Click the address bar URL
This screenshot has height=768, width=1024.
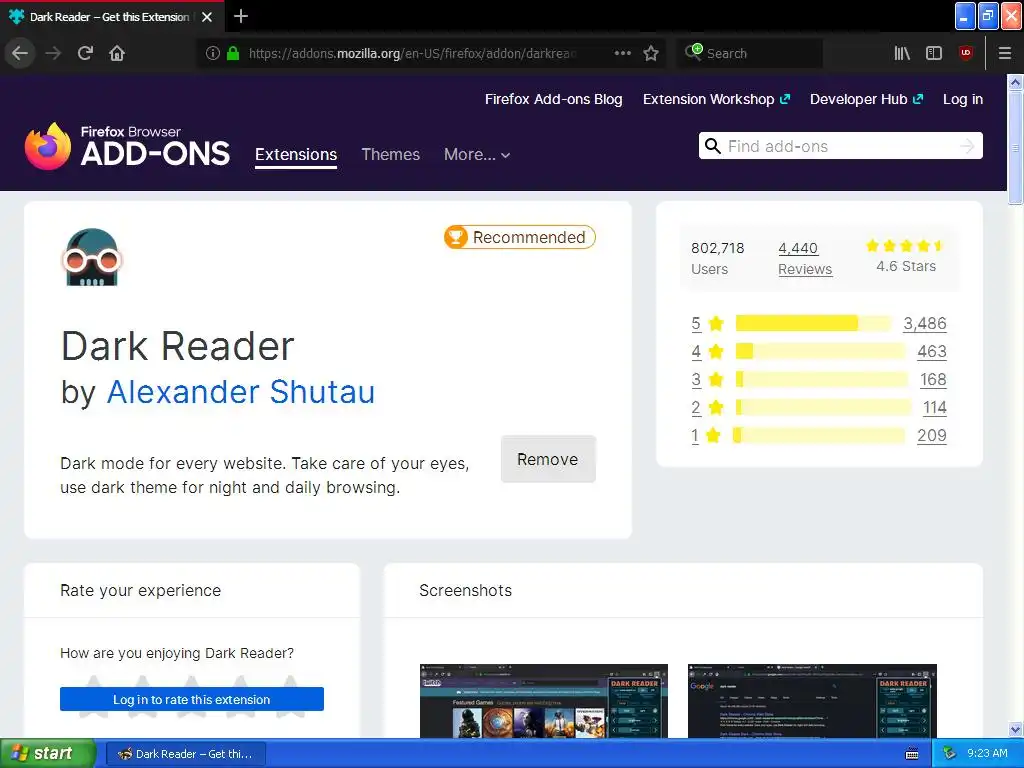click(x=413, y=53)
